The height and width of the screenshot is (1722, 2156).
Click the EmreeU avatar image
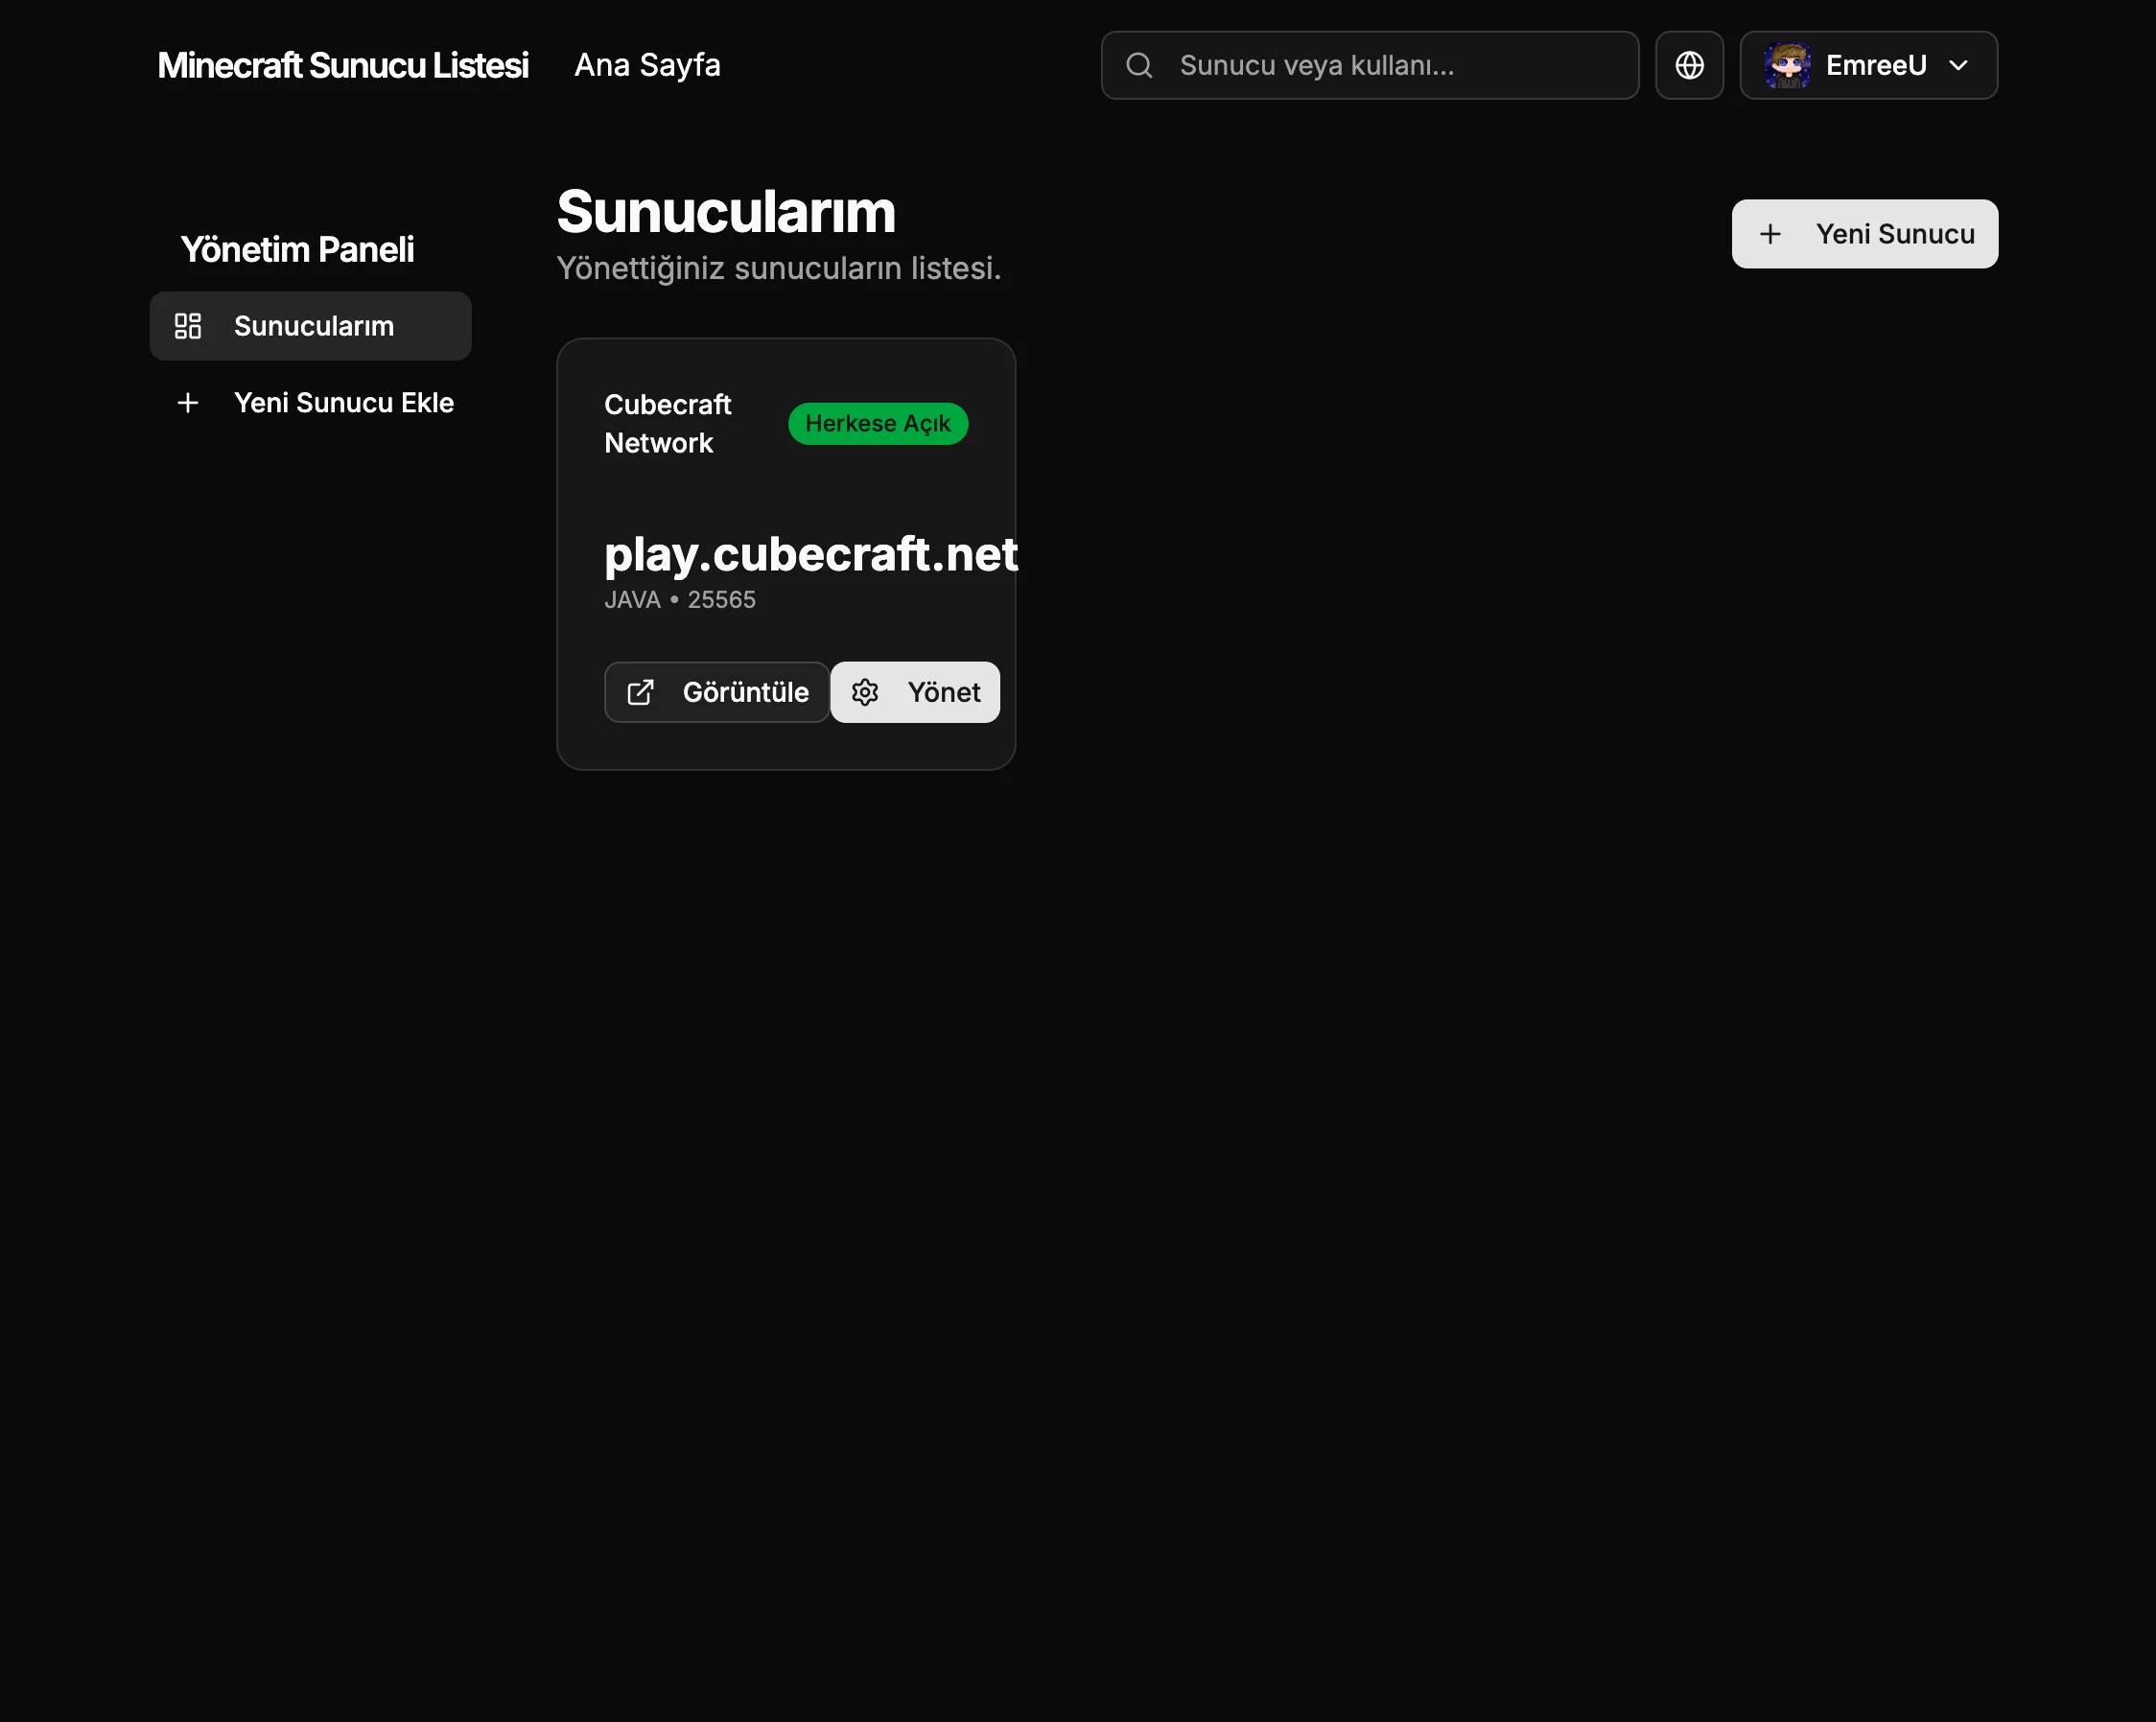pyautogui.click(x=1787, y=65)
